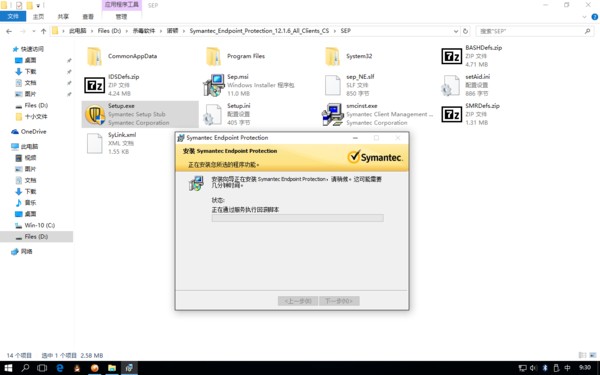Expand the ribbon with the chevron
Screen dimensions: 600x375
coord(584,17)
